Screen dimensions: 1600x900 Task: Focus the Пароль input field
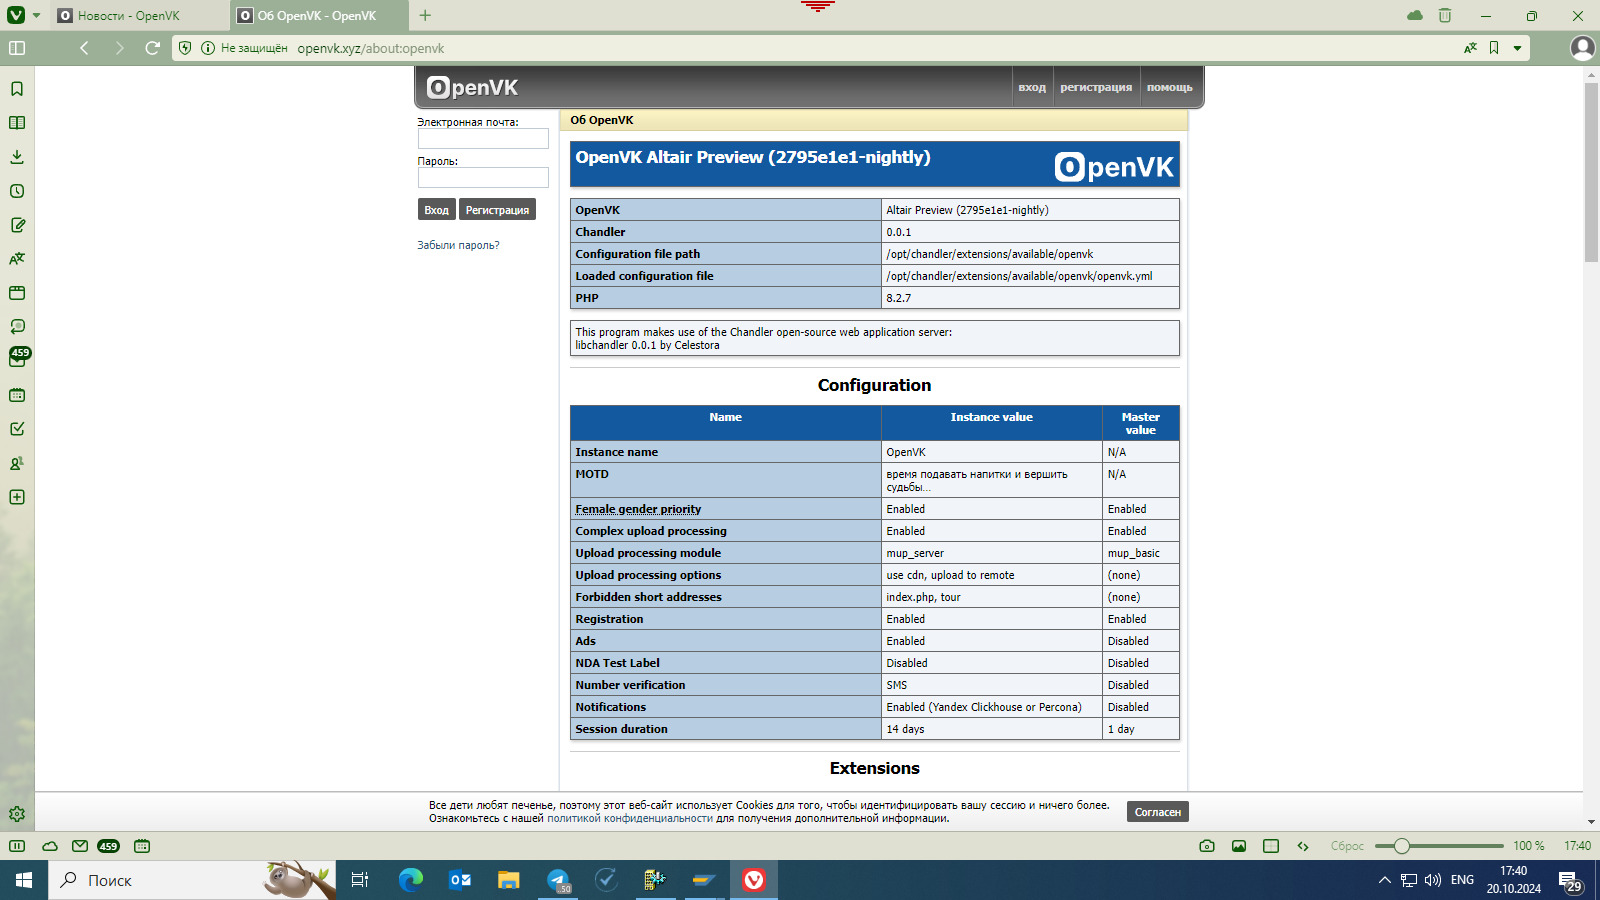coord(483,177)
